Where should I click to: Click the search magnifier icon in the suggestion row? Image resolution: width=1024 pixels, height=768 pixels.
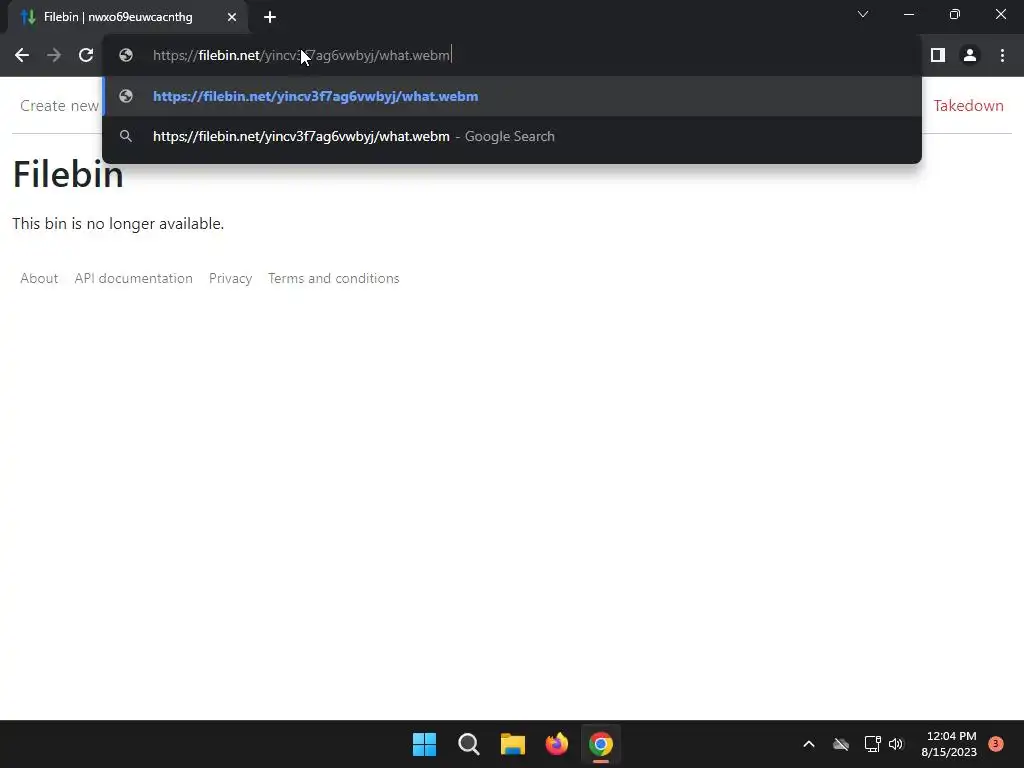(x=126, y=136)
